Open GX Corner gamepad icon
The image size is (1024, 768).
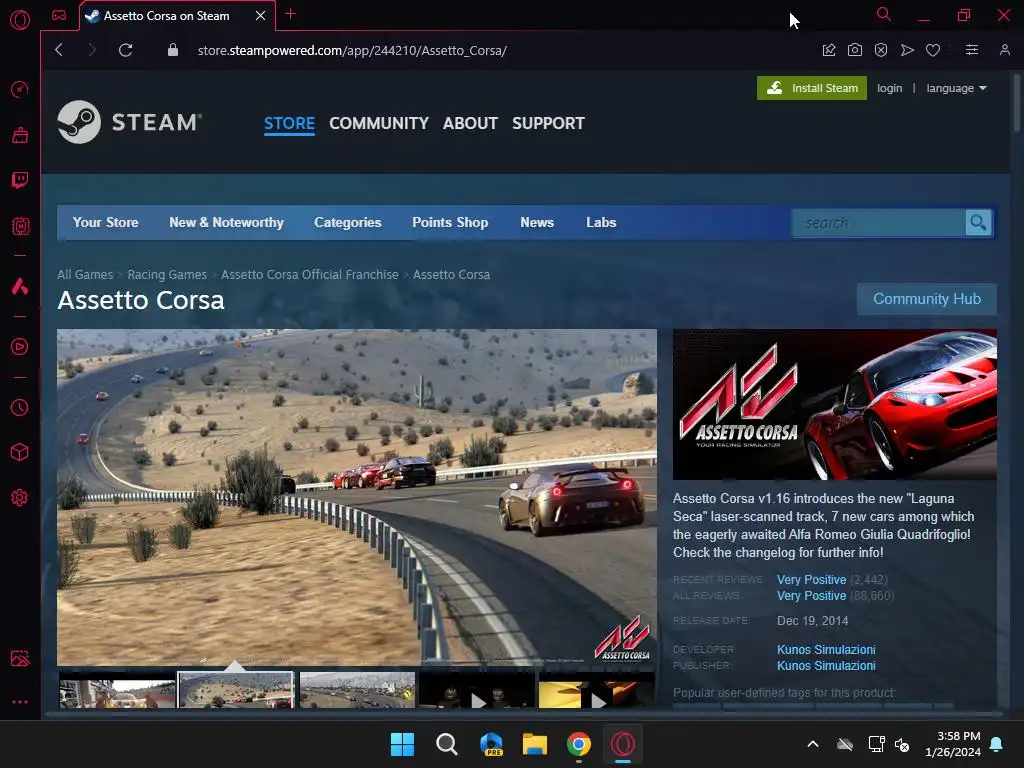(x=59, y=15)
